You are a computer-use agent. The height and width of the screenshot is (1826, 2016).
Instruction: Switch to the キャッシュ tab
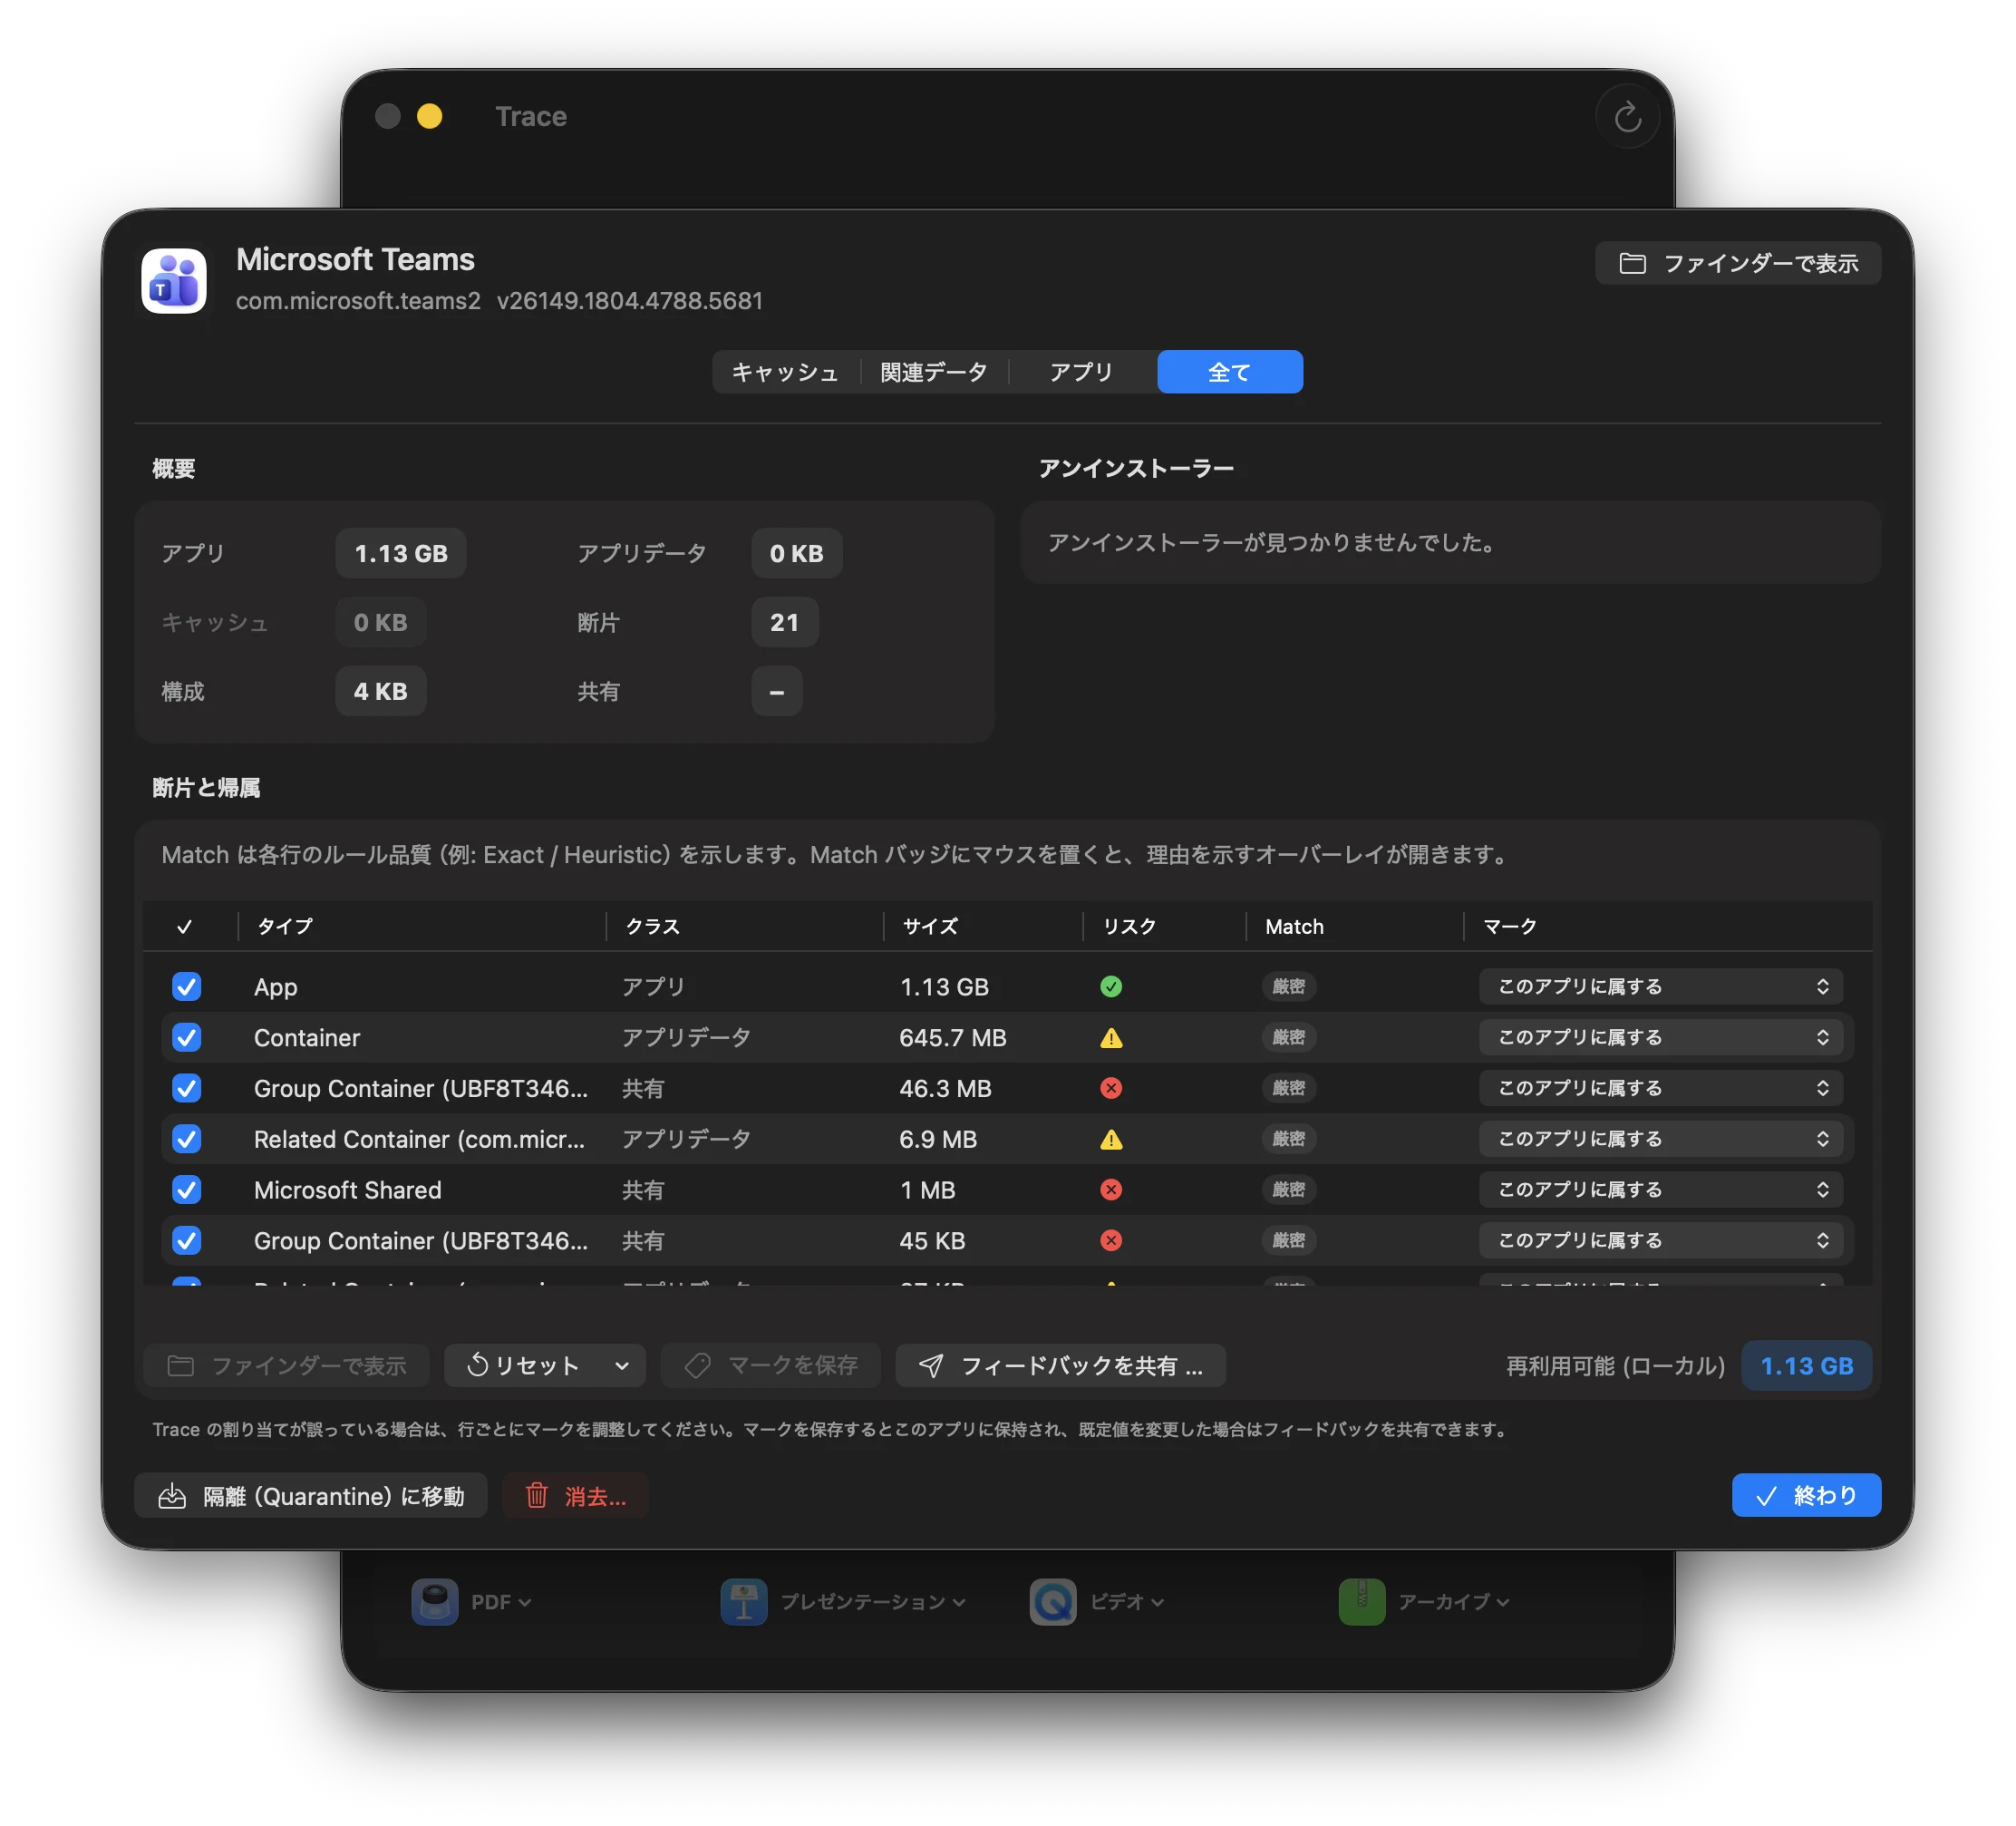point(785,372)
